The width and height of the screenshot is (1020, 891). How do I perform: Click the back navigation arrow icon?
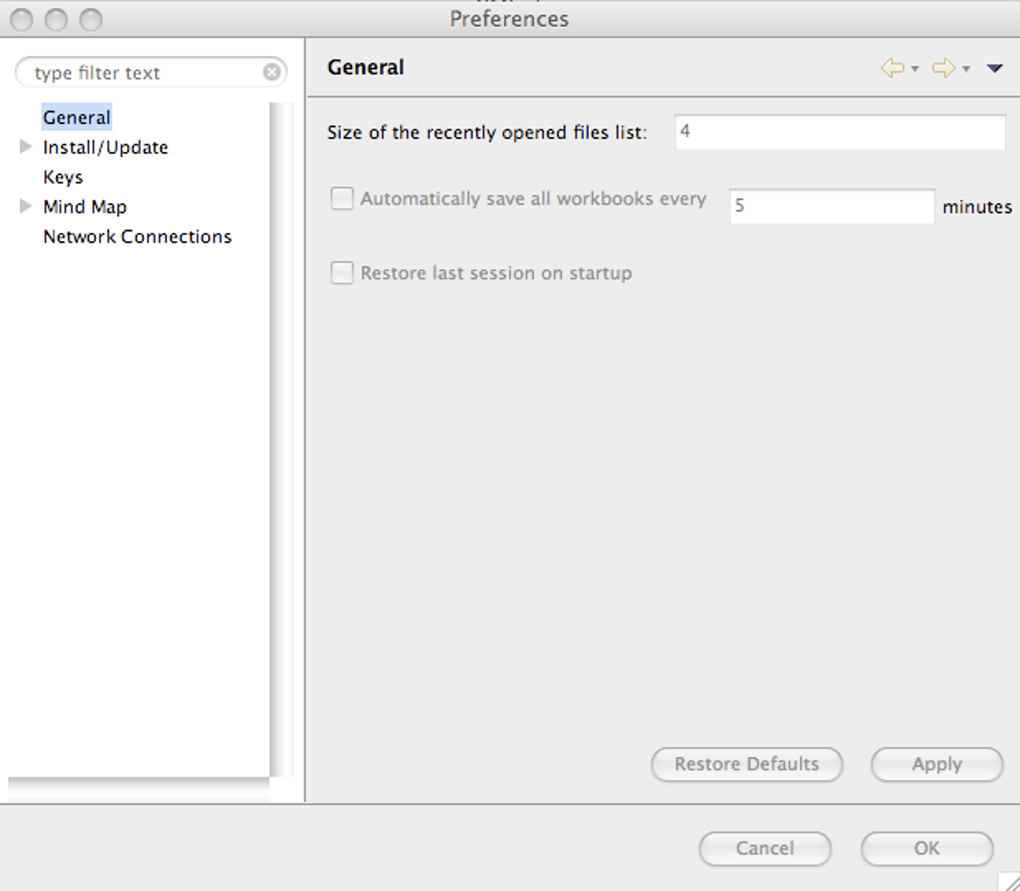click(x=891, y=68)
